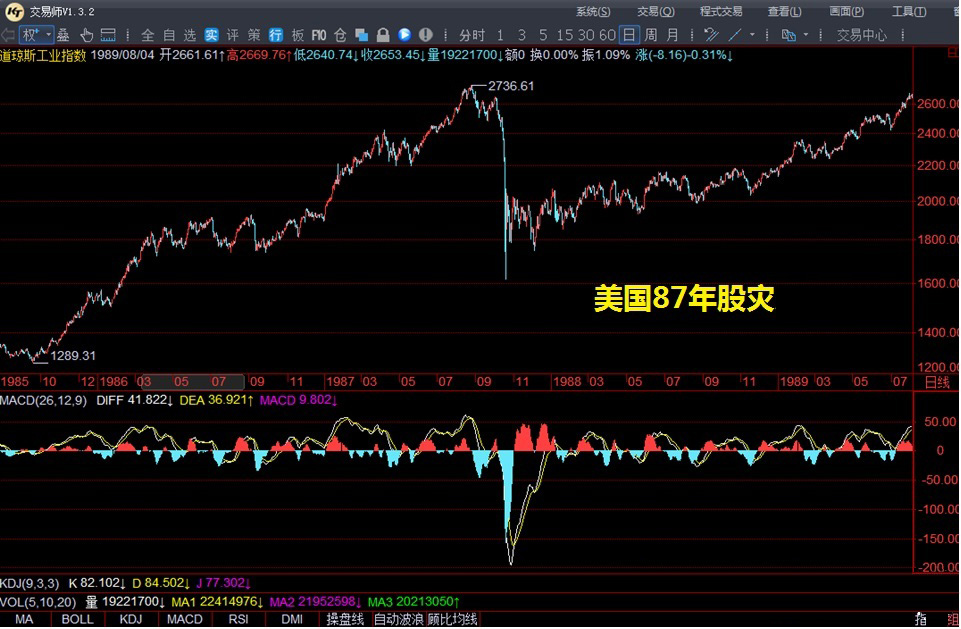
Task: Open the 系统(S) menu
Action: (x=593, y=12)
